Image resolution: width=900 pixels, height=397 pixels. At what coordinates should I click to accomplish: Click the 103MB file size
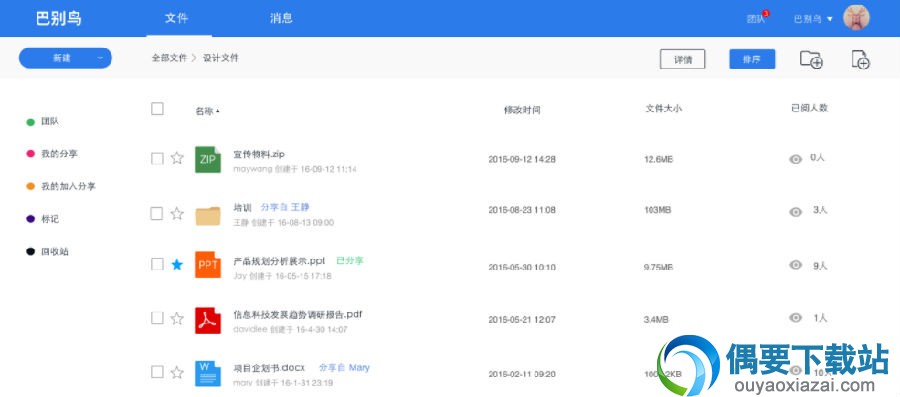657,210
